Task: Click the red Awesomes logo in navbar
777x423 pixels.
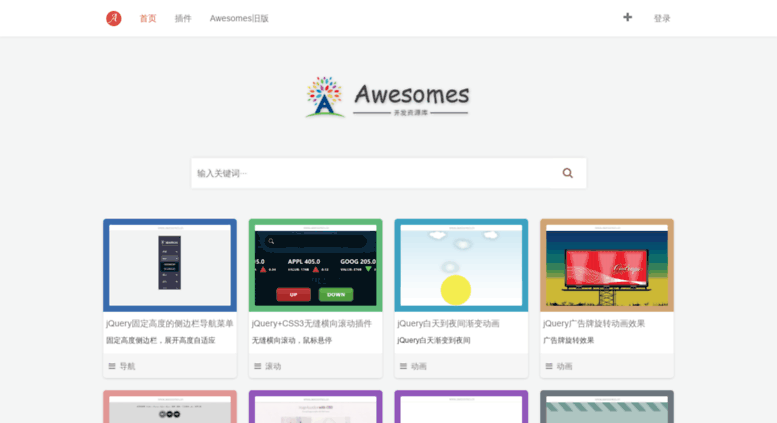Action: tap(113, 18)
